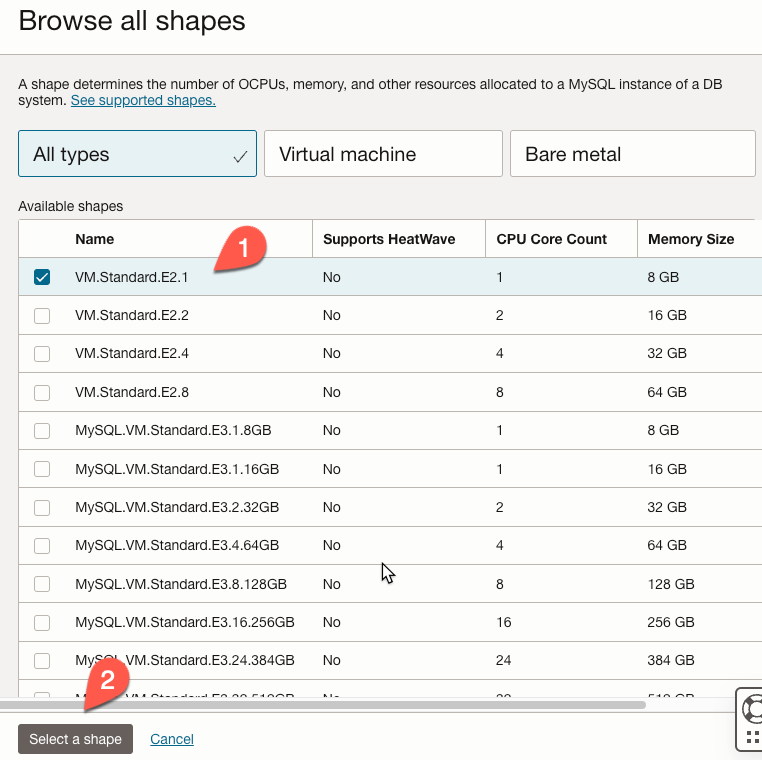Click the Memory Size column header

pos(691,239)
